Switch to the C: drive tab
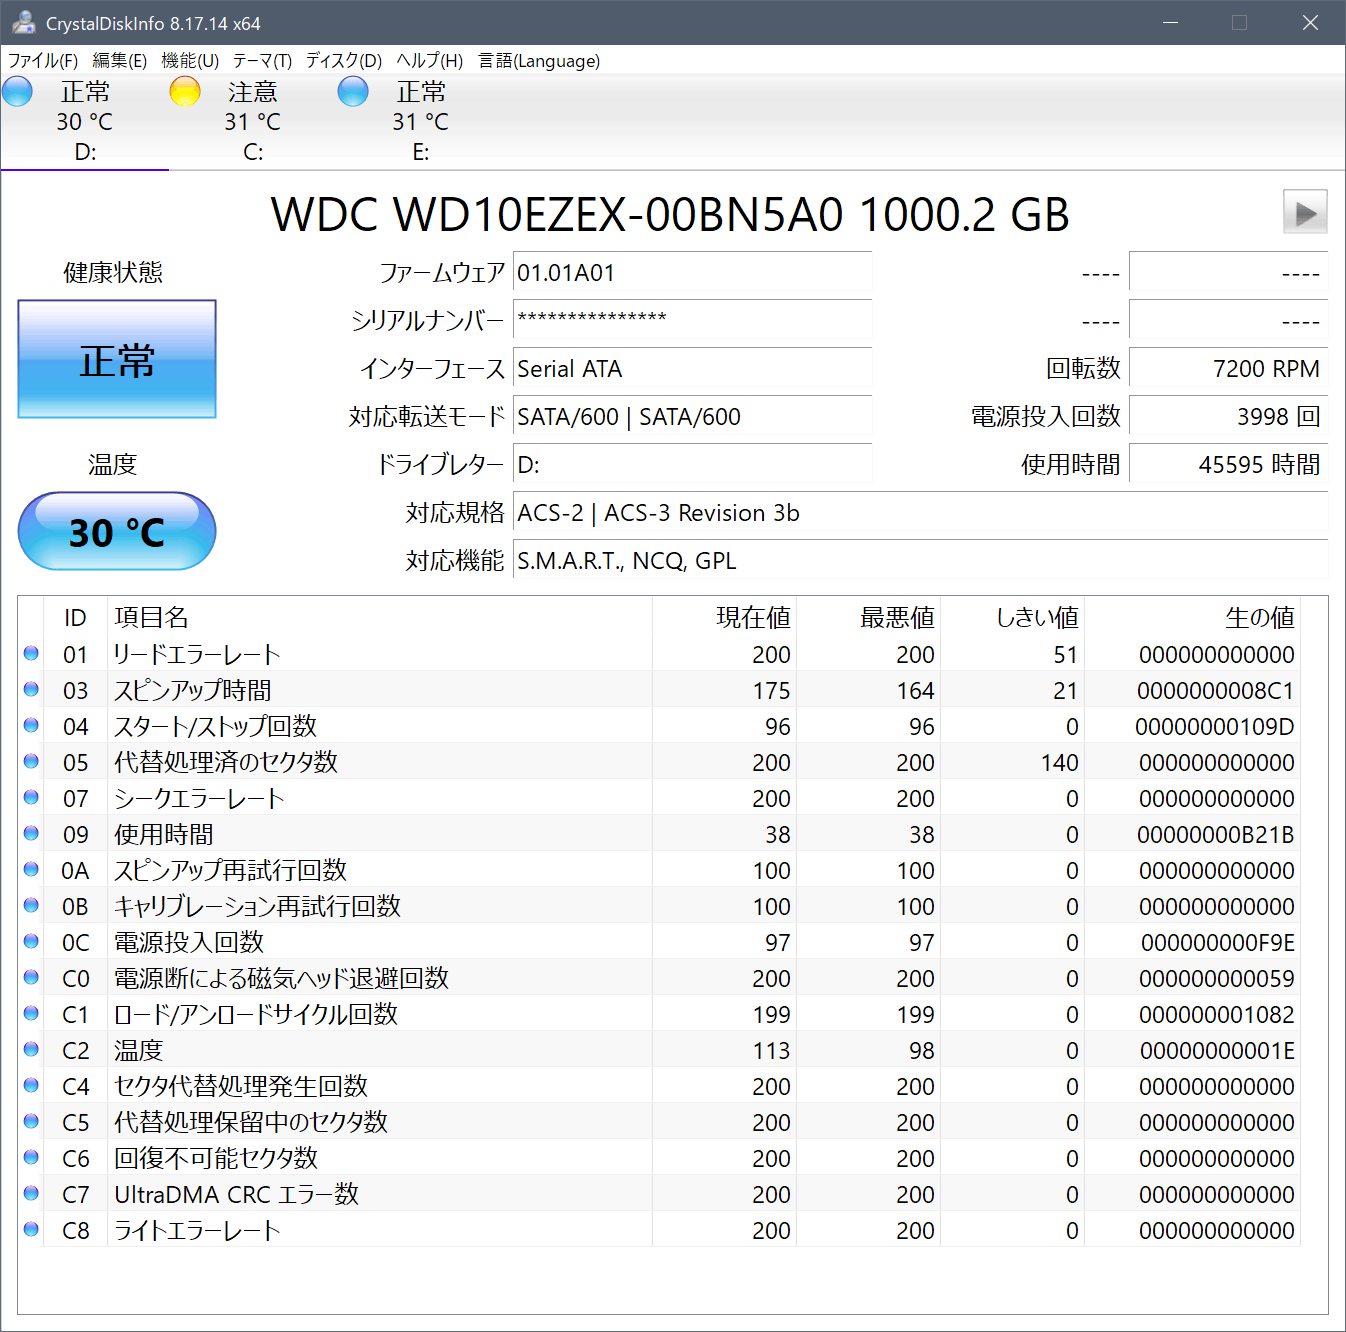The image size is (1346, 1332). coord(253,121)
